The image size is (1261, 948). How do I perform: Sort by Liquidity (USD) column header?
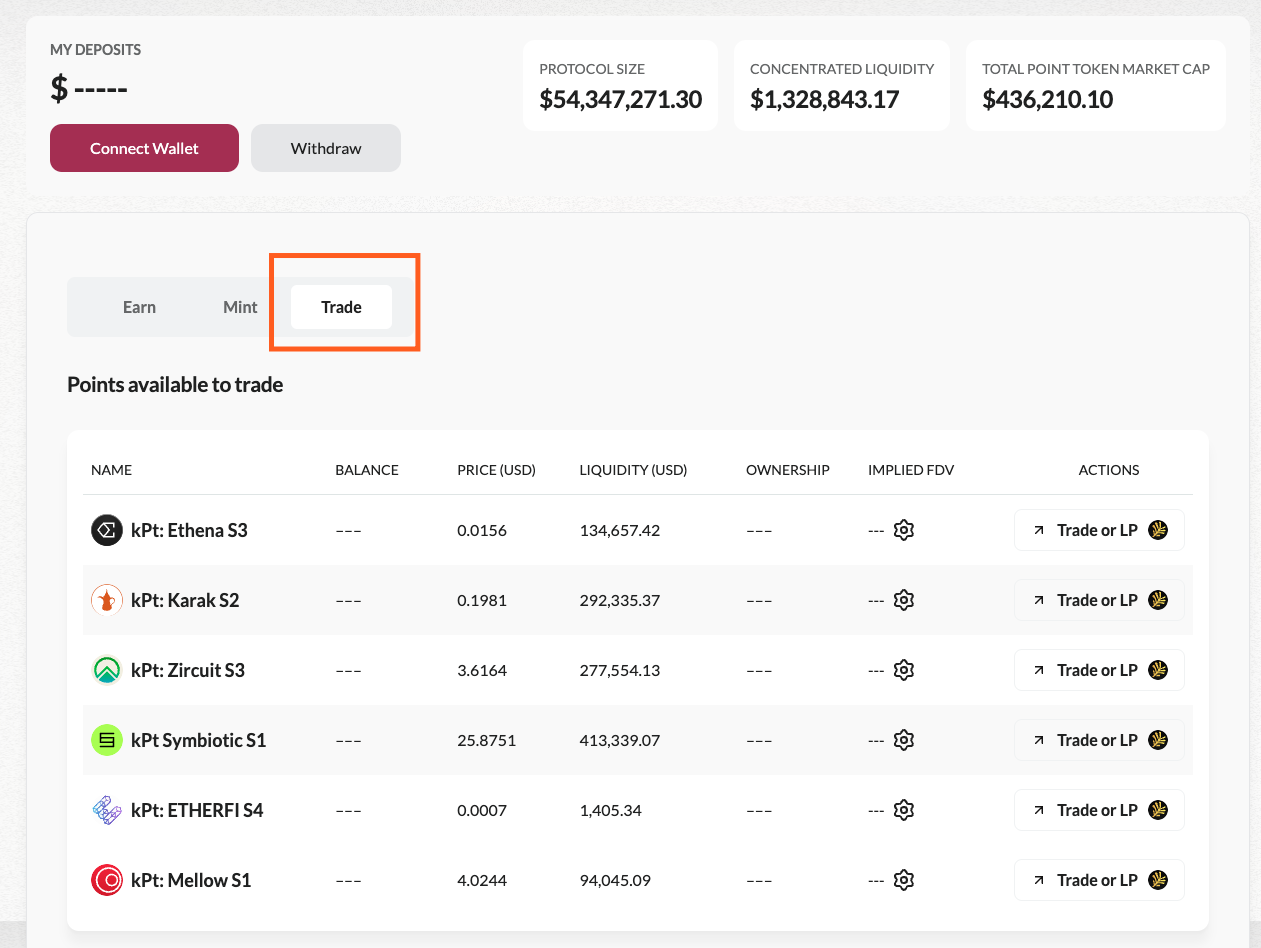[633, 470]
